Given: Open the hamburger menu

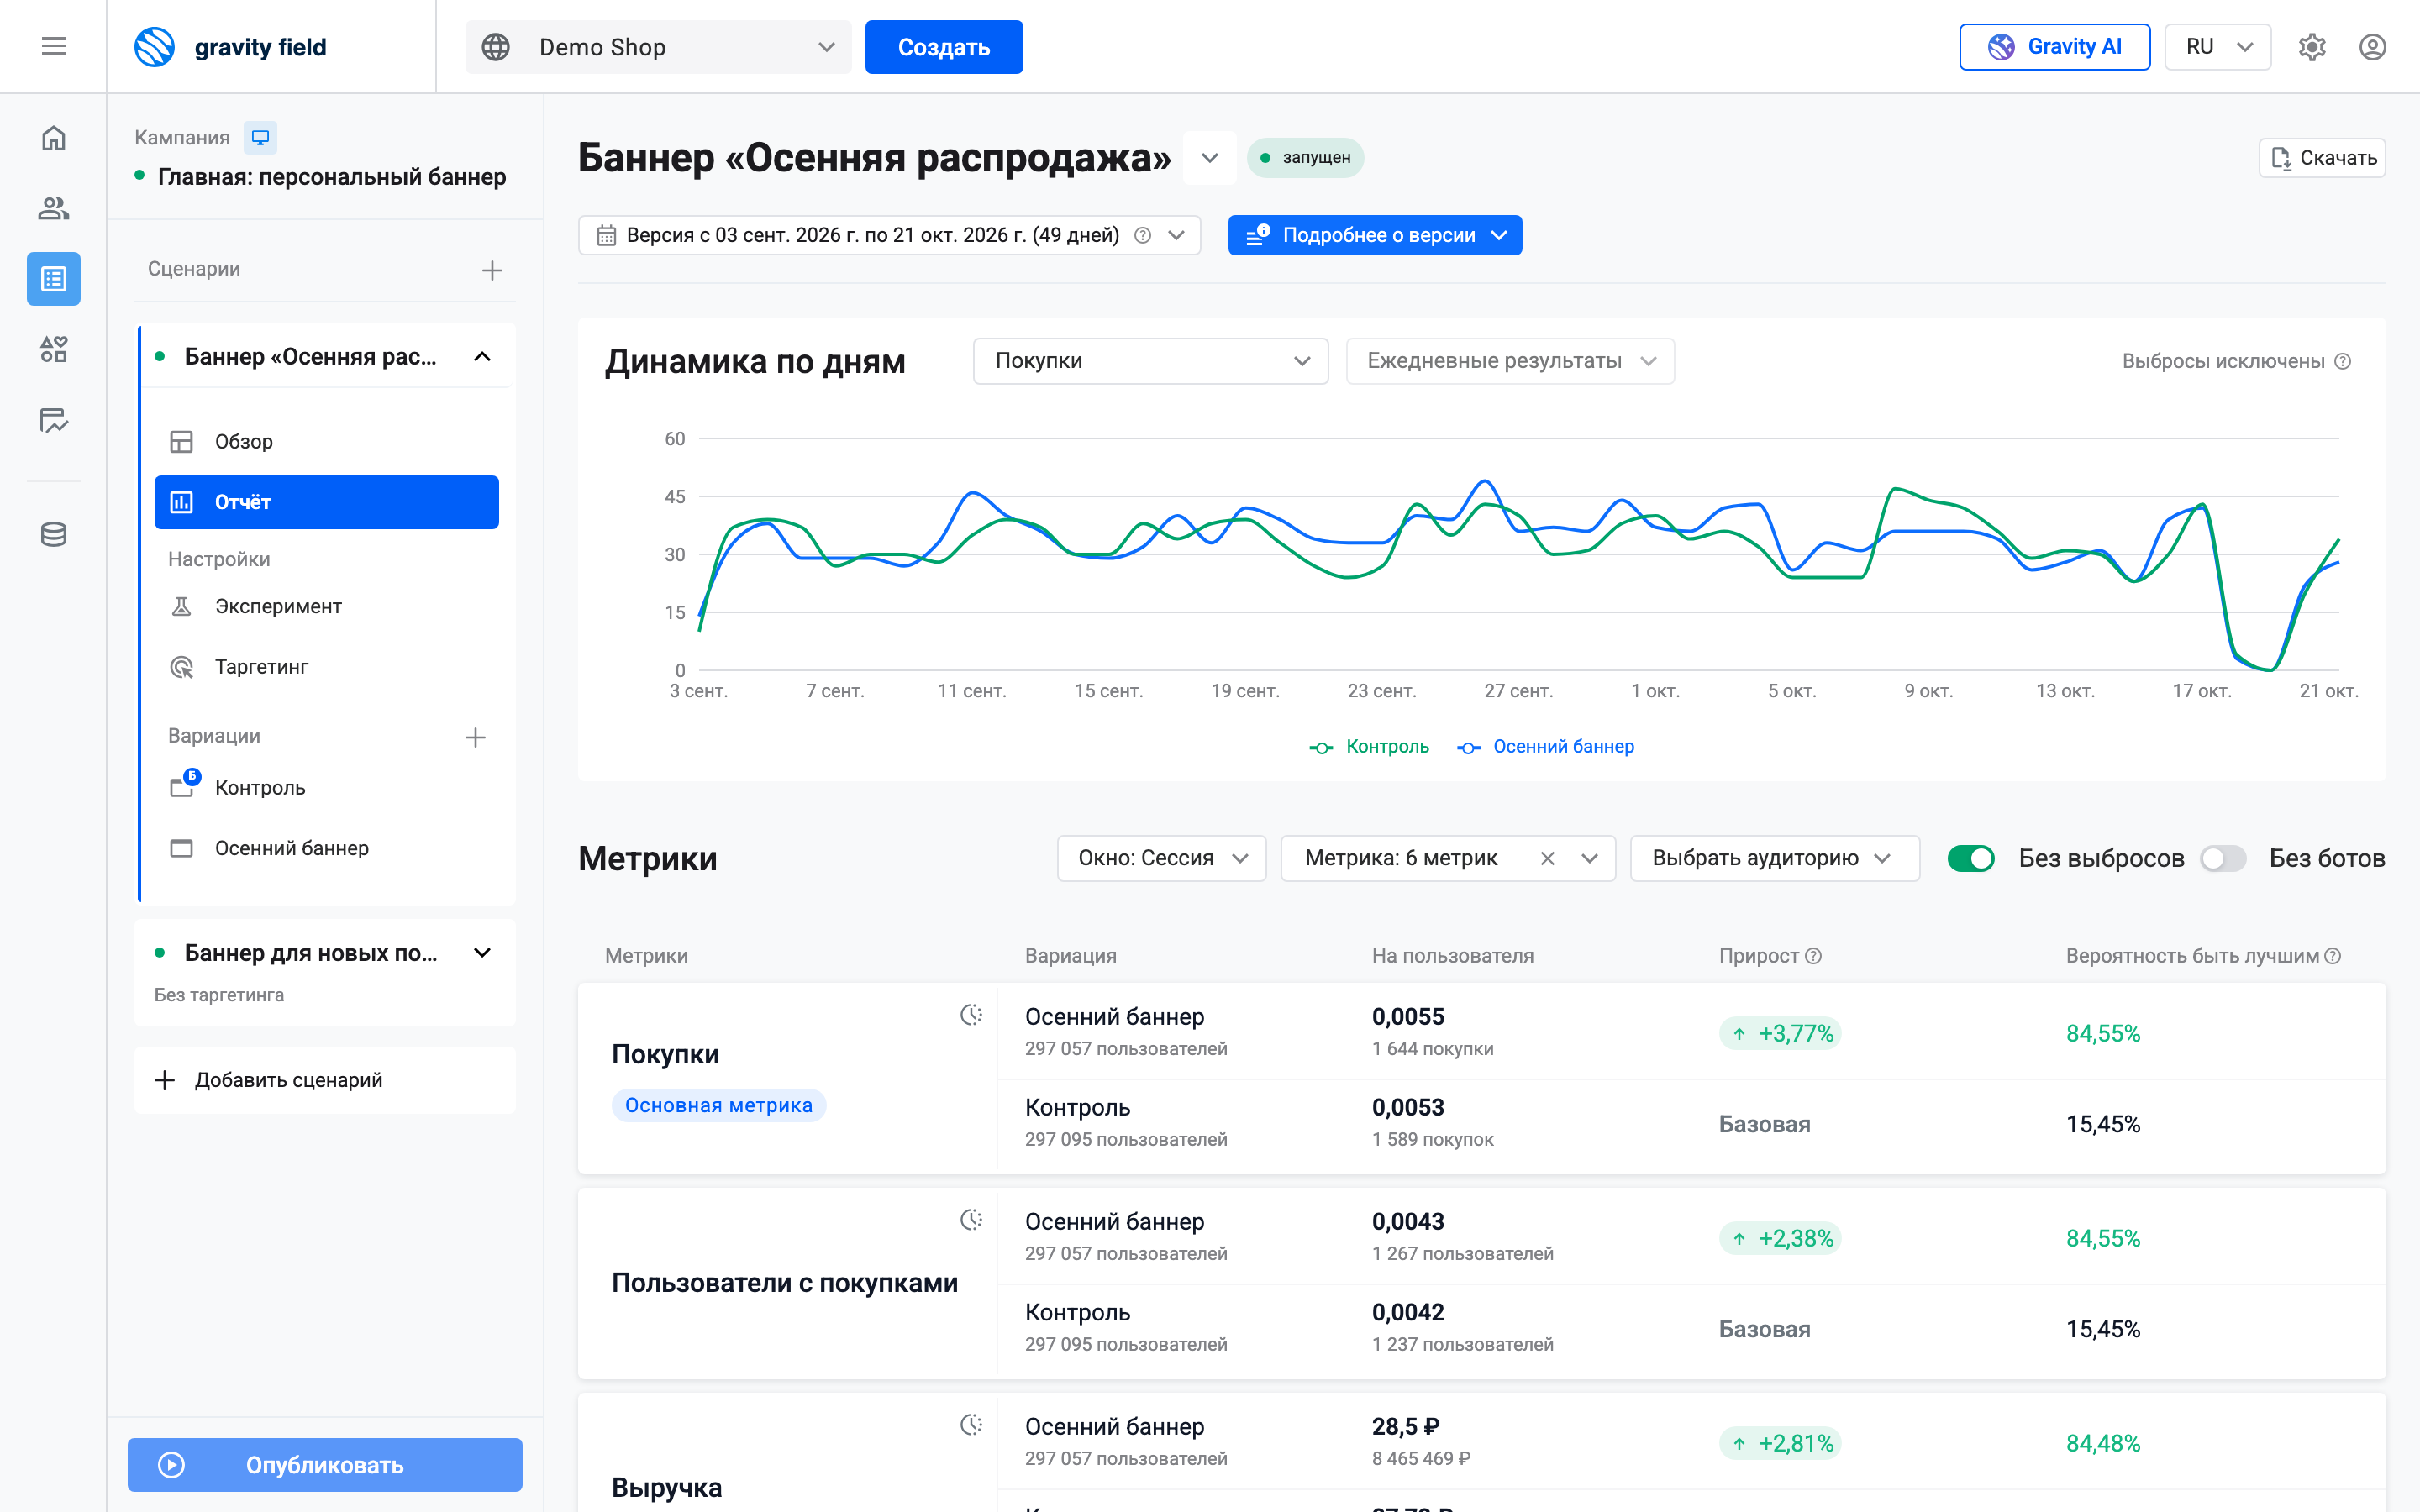Looking at the screenshot, I should (x=53, y=47).
